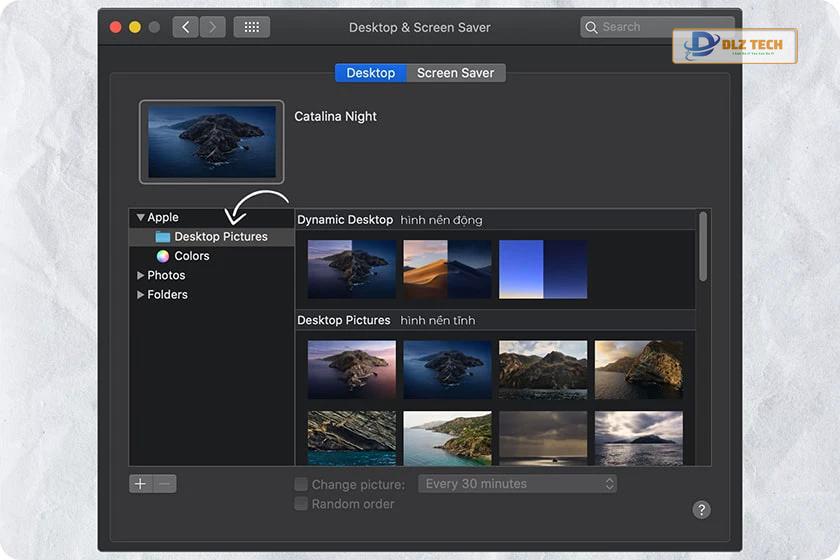Switch to the Desktop tab

click(x=371, y=73)
